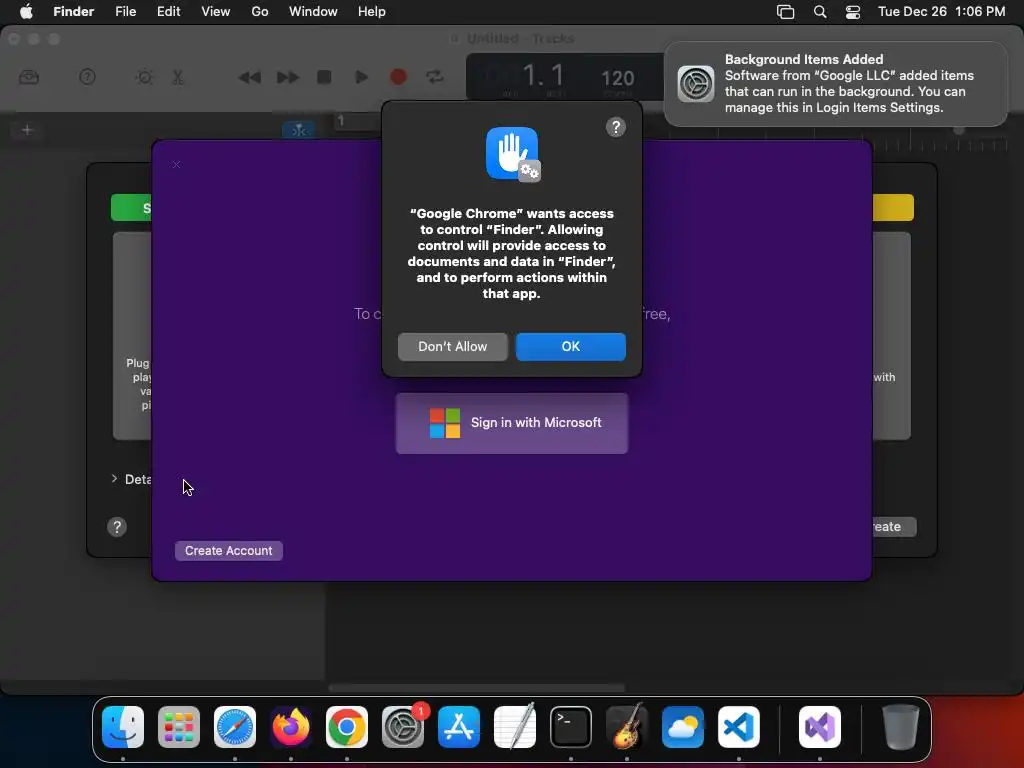Open the Edit menu

pos(168,12)
